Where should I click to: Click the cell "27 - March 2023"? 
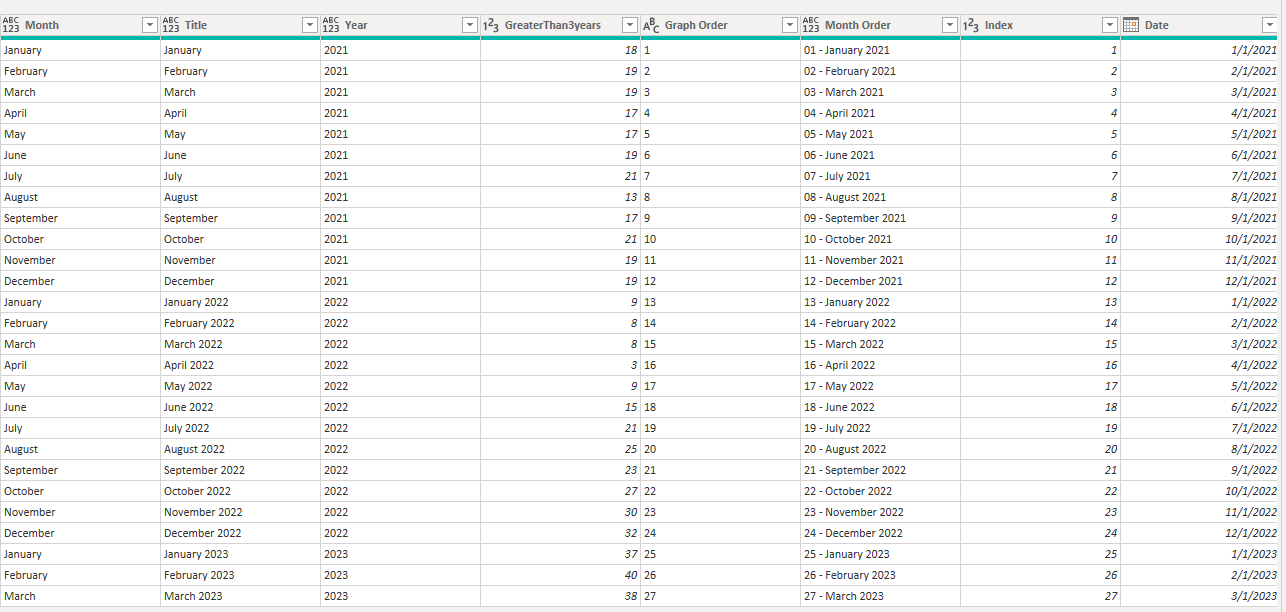880,596
